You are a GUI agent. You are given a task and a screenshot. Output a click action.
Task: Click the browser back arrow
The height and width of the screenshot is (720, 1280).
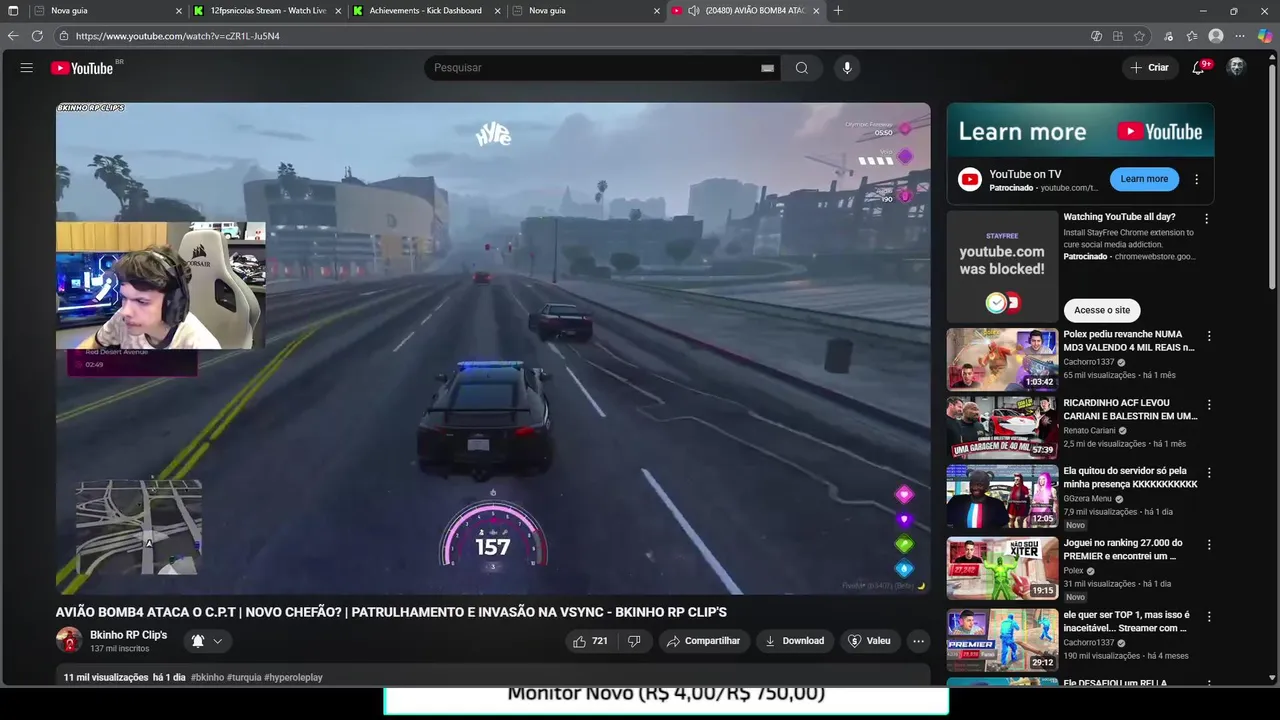[x=13, y=36]
